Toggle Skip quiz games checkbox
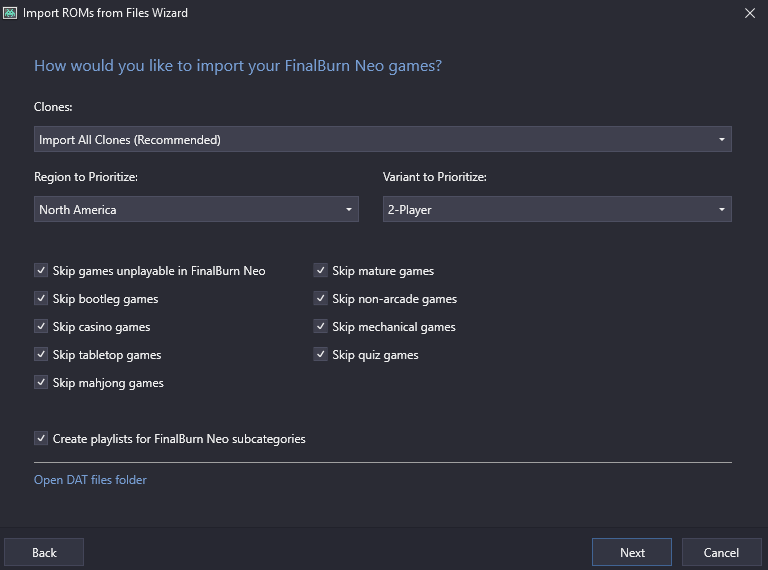 pos(321,355)
